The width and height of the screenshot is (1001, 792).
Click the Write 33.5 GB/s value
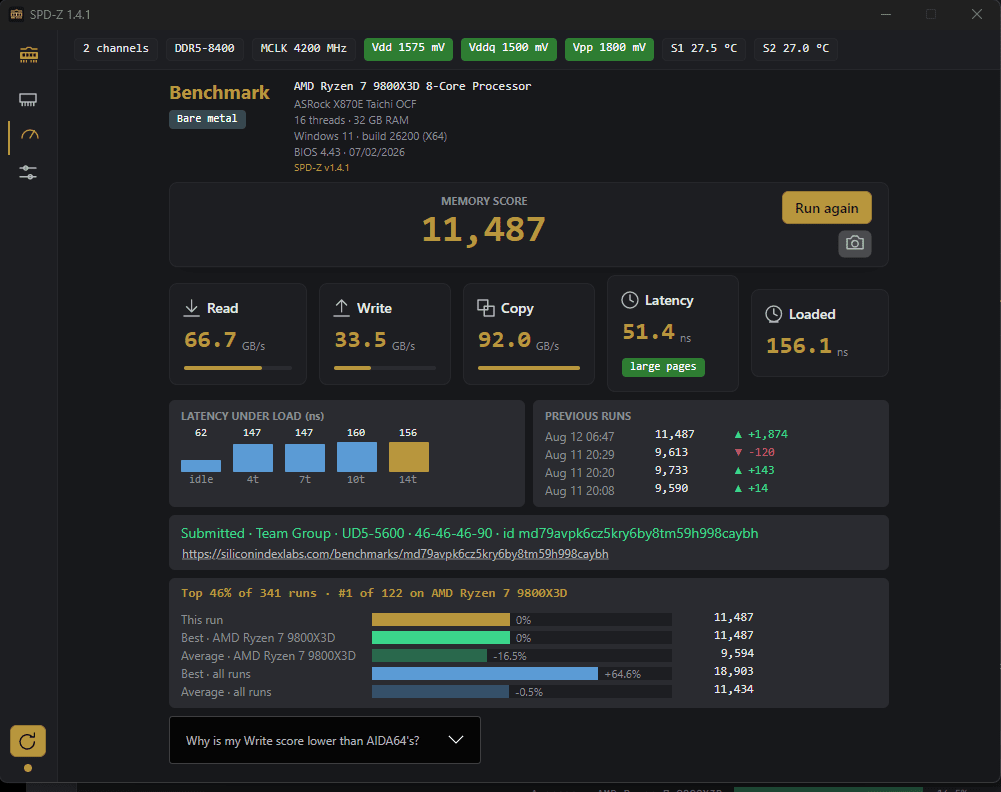(374, 340)
